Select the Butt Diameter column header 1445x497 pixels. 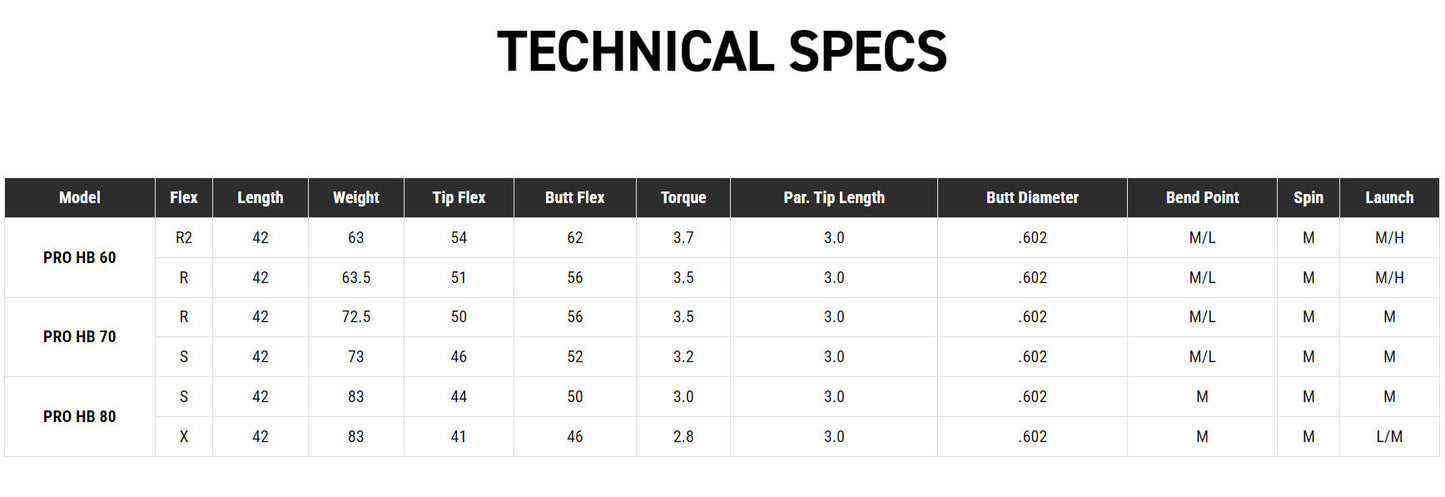pyautogui.click(x=1032, y=198)
